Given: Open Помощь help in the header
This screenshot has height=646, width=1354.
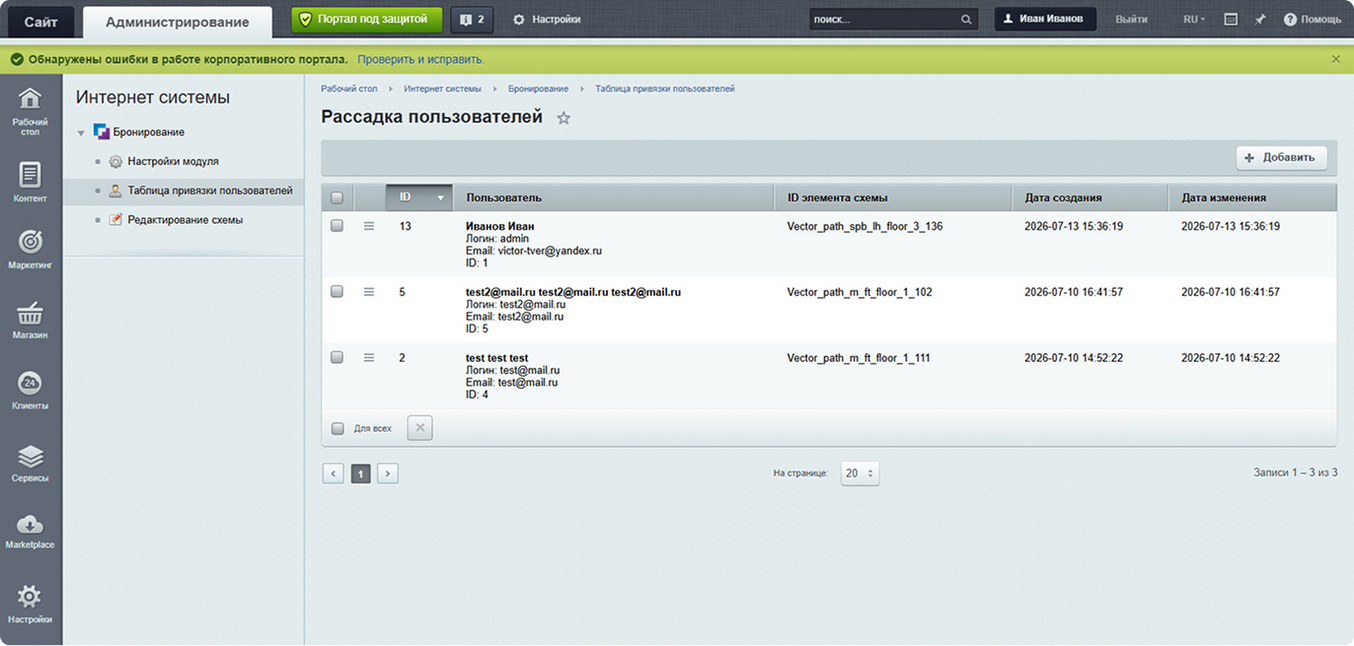Looking at the screenshot, I should [x=1312, y=19].
